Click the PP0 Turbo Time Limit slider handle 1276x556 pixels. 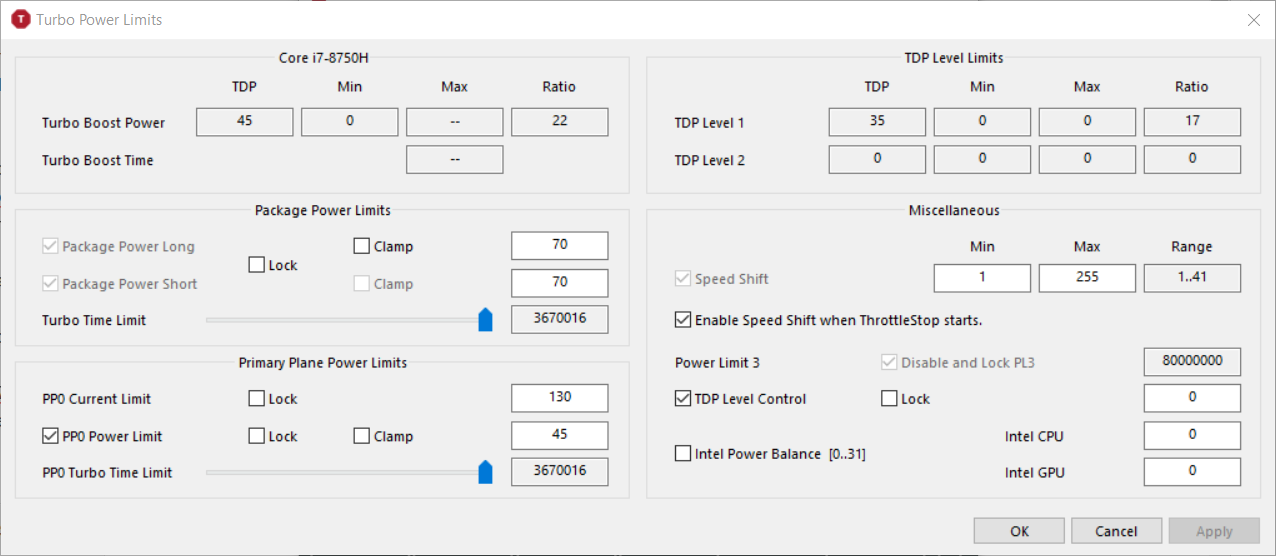click(486, 472)
